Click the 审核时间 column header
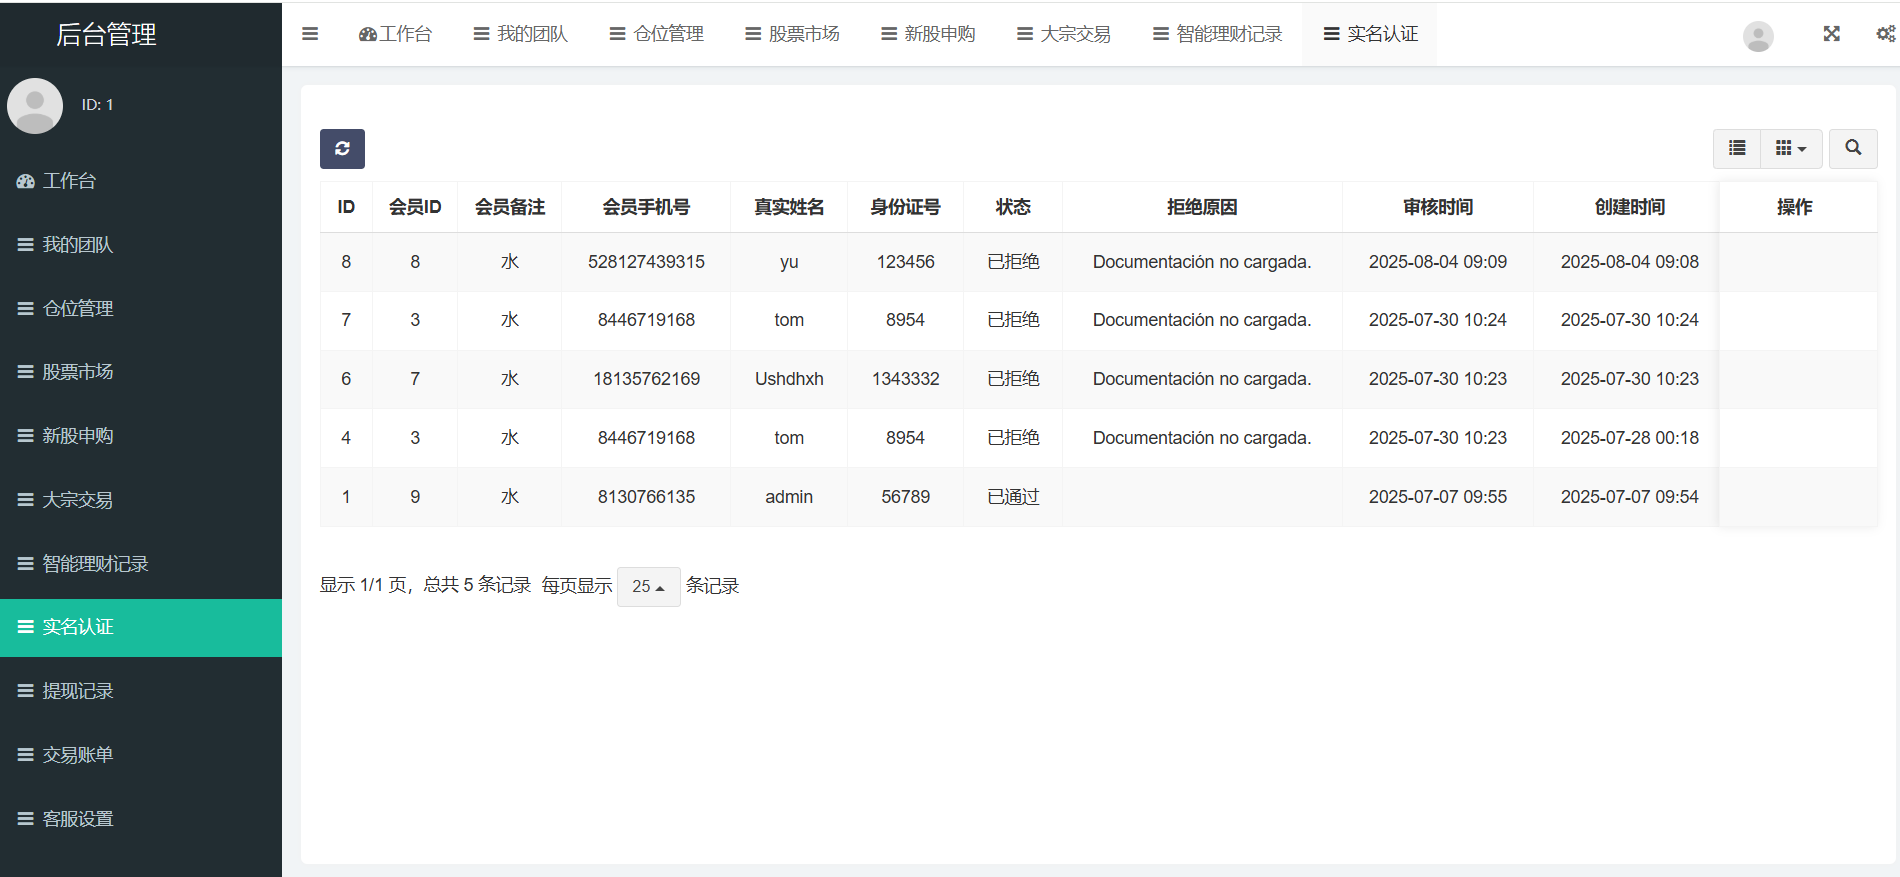Screen dimensions: 1900x877 click(x=1437, y=207)
